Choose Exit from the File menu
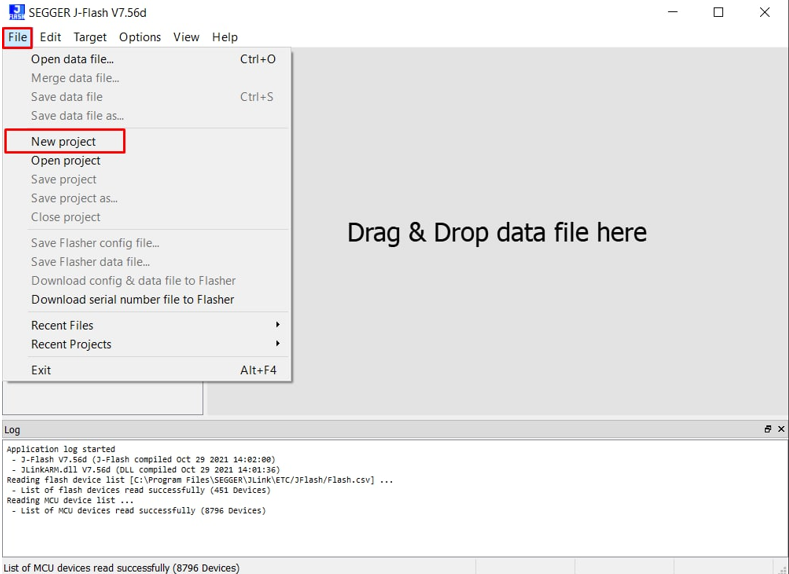The image size is (789, 574). tap(147, 370)
